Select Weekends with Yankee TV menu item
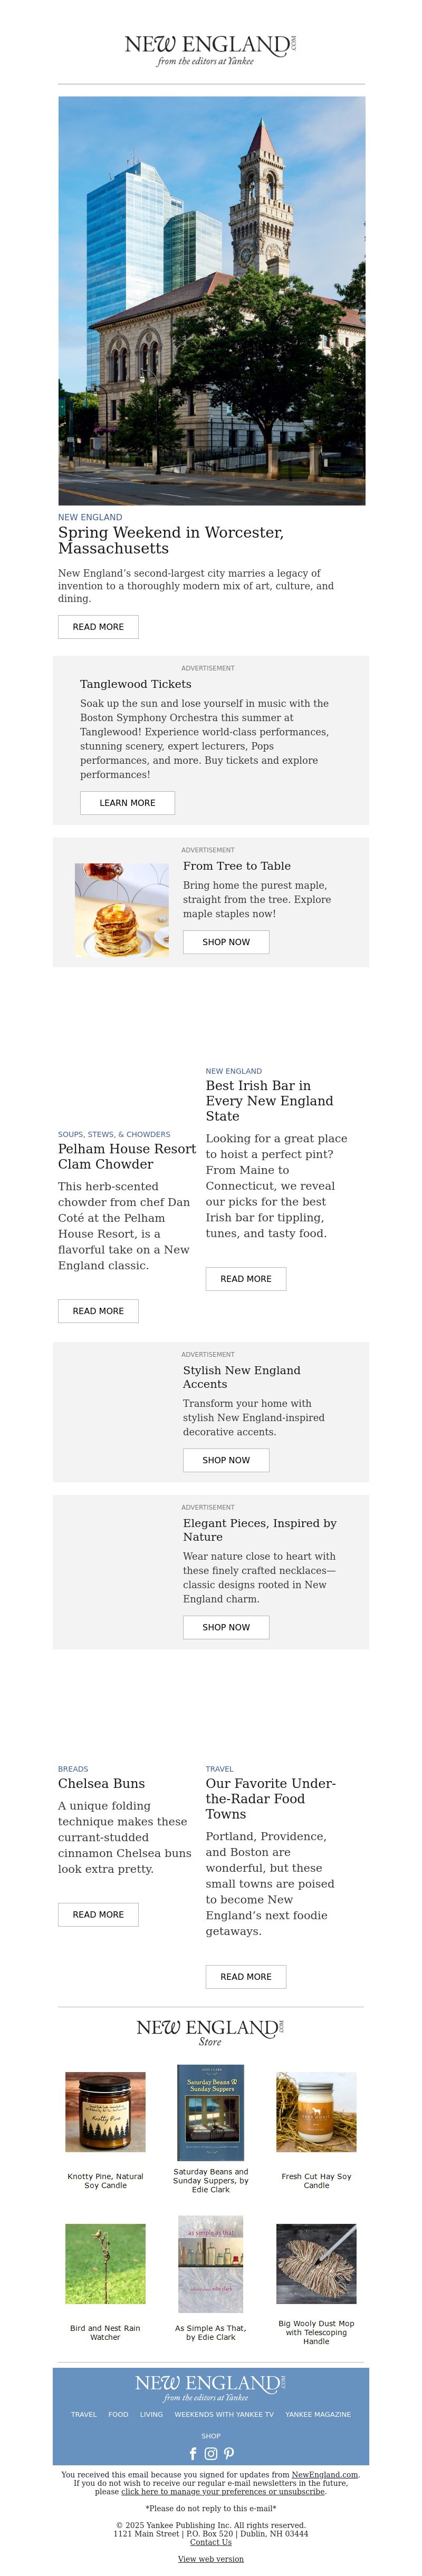Image resolution: width=422 pixels, height=2576 pixels. click(x=224, y=2413)
